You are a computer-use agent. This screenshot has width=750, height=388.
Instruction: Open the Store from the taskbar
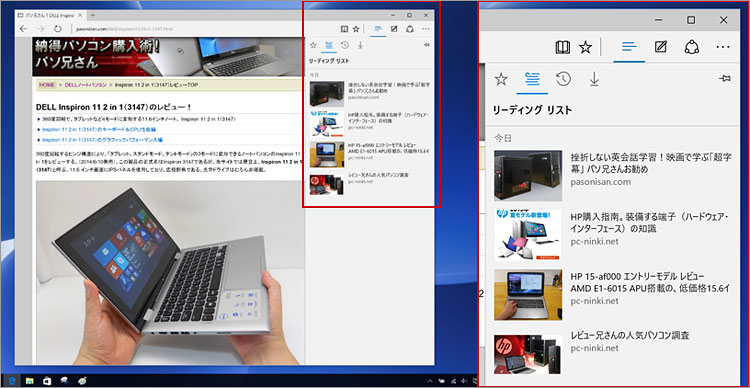point(47,381)
